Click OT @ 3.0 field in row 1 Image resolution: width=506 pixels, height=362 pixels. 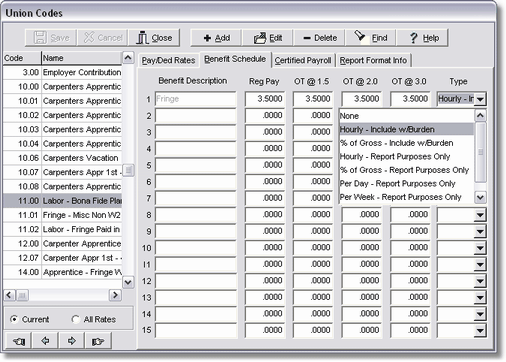click(x=410, y=99)
